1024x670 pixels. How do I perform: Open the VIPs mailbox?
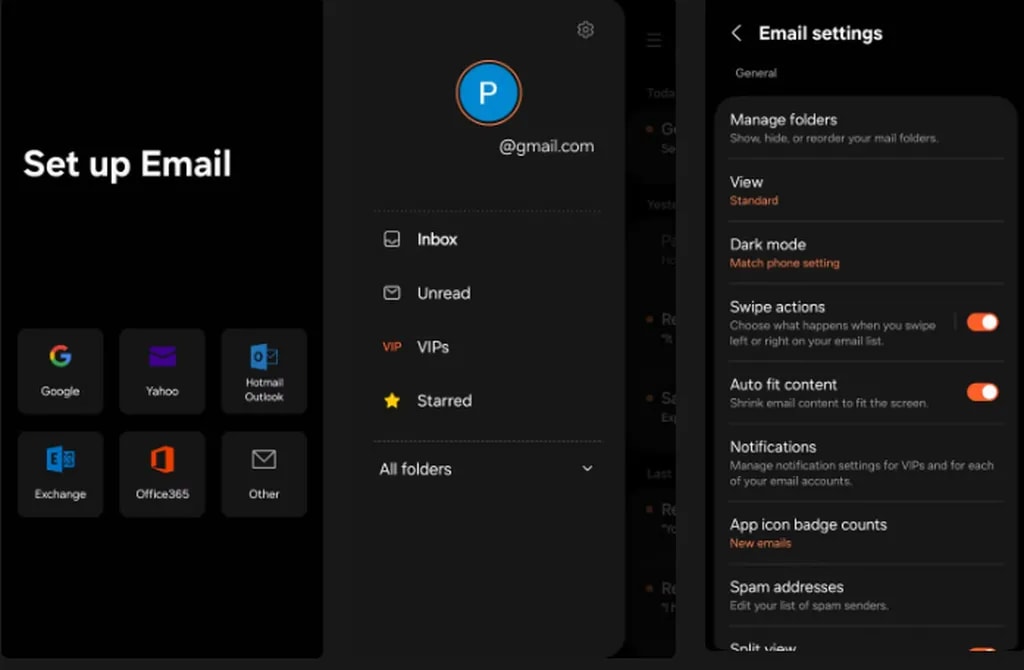coord(391,346)
